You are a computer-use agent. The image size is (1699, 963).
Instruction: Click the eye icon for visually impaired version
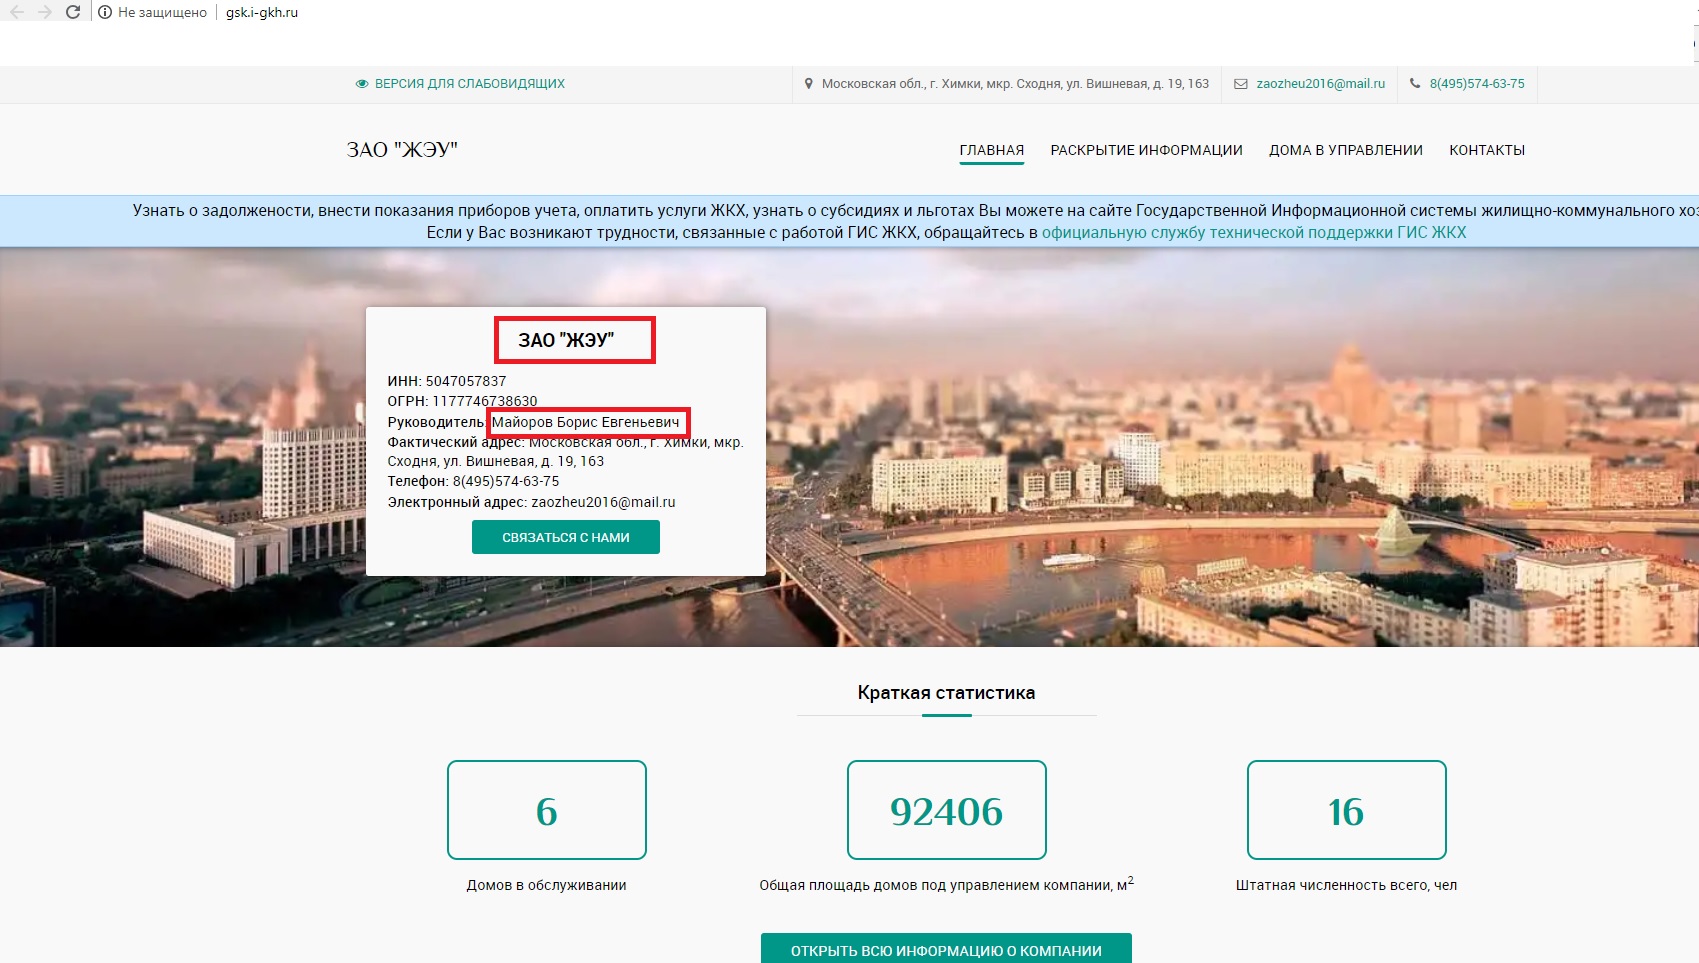[362, 84]
